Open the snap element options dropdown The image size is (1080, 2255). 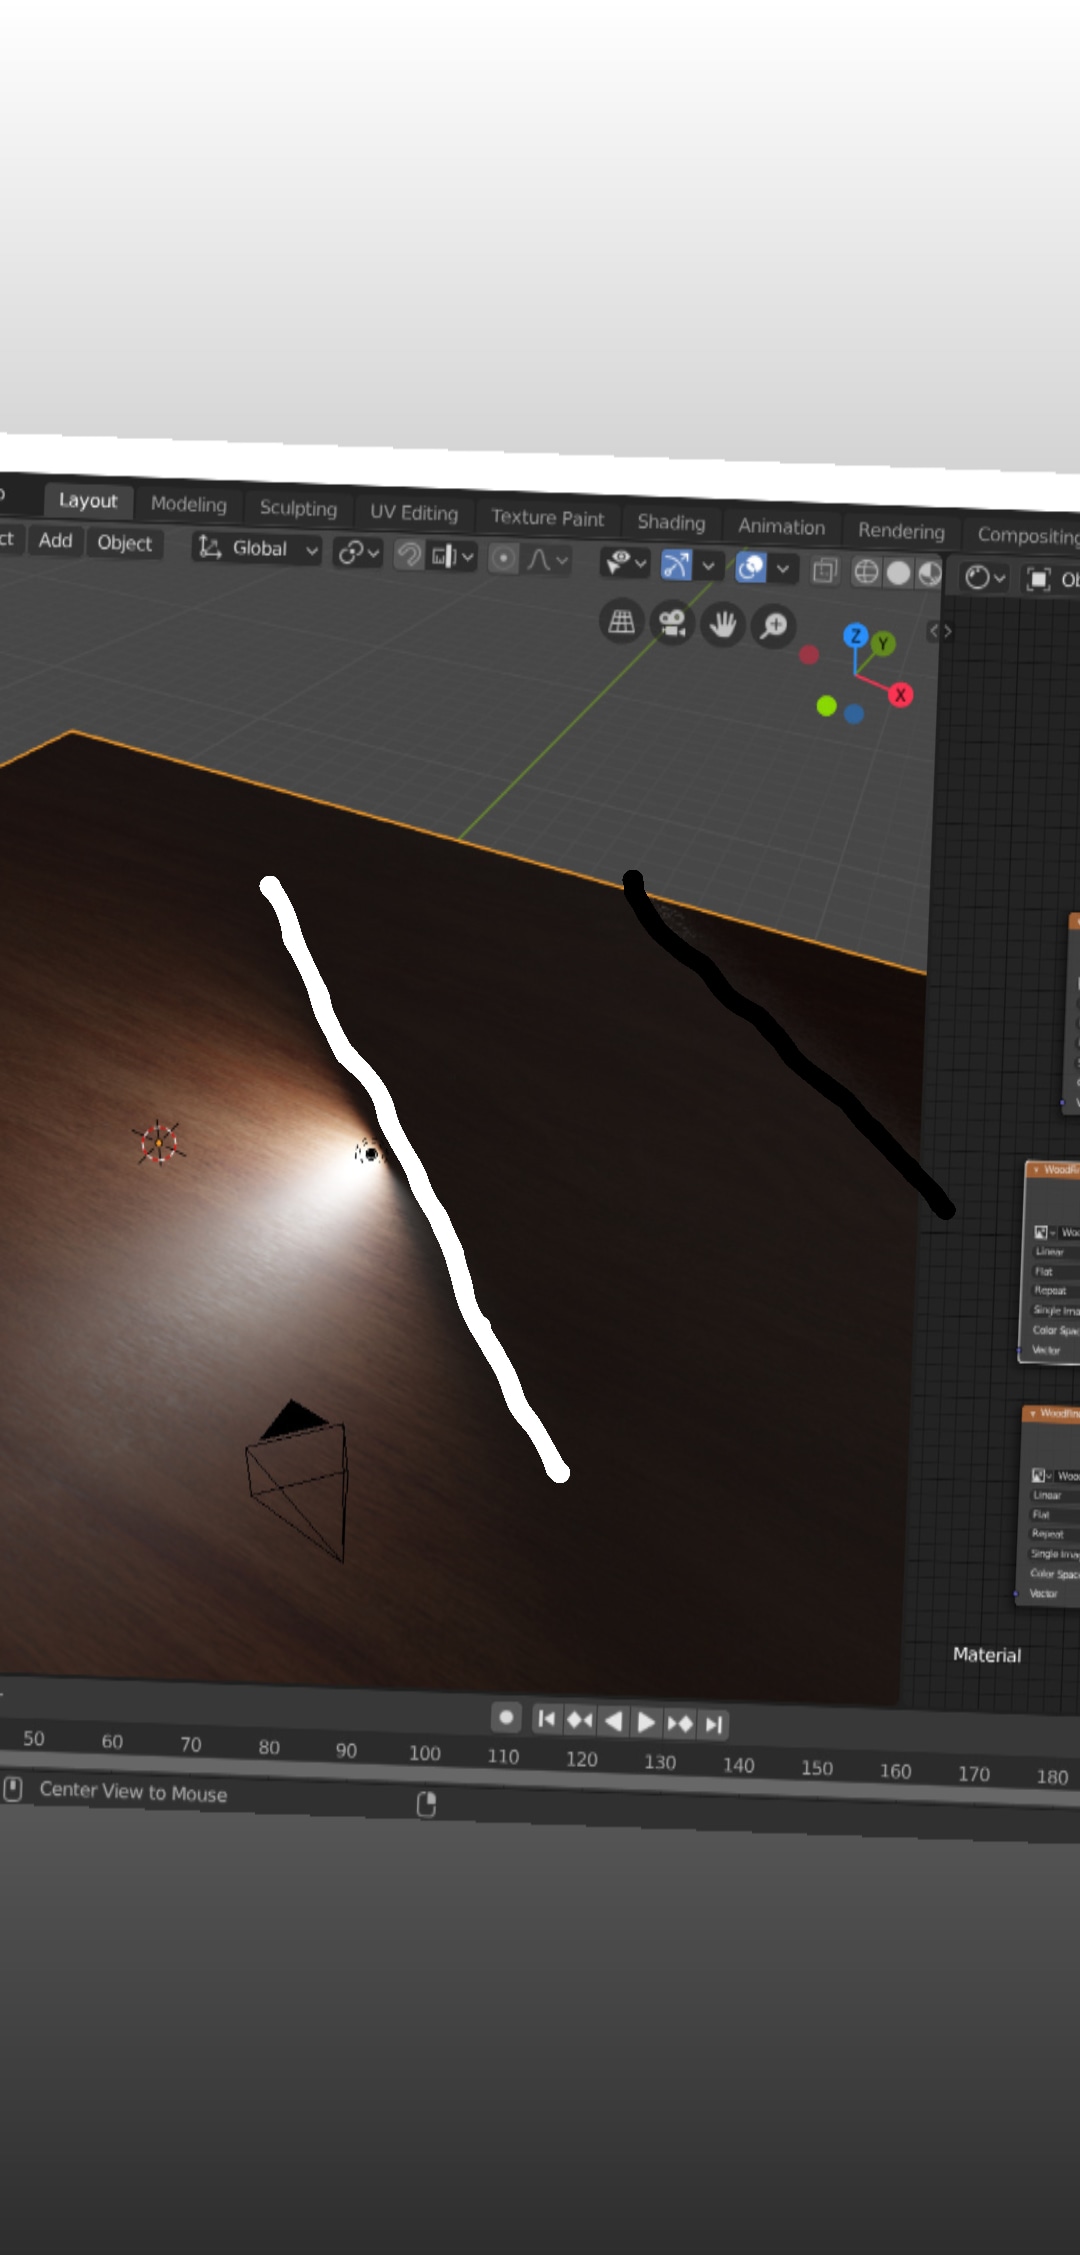coord(452,555)
